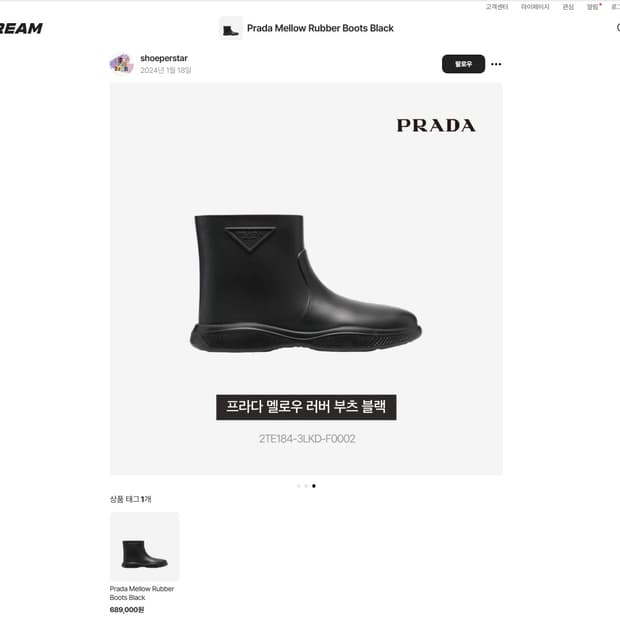Click the tagged product name link
The height and width of the screenshot is (620, 620).
142,593
